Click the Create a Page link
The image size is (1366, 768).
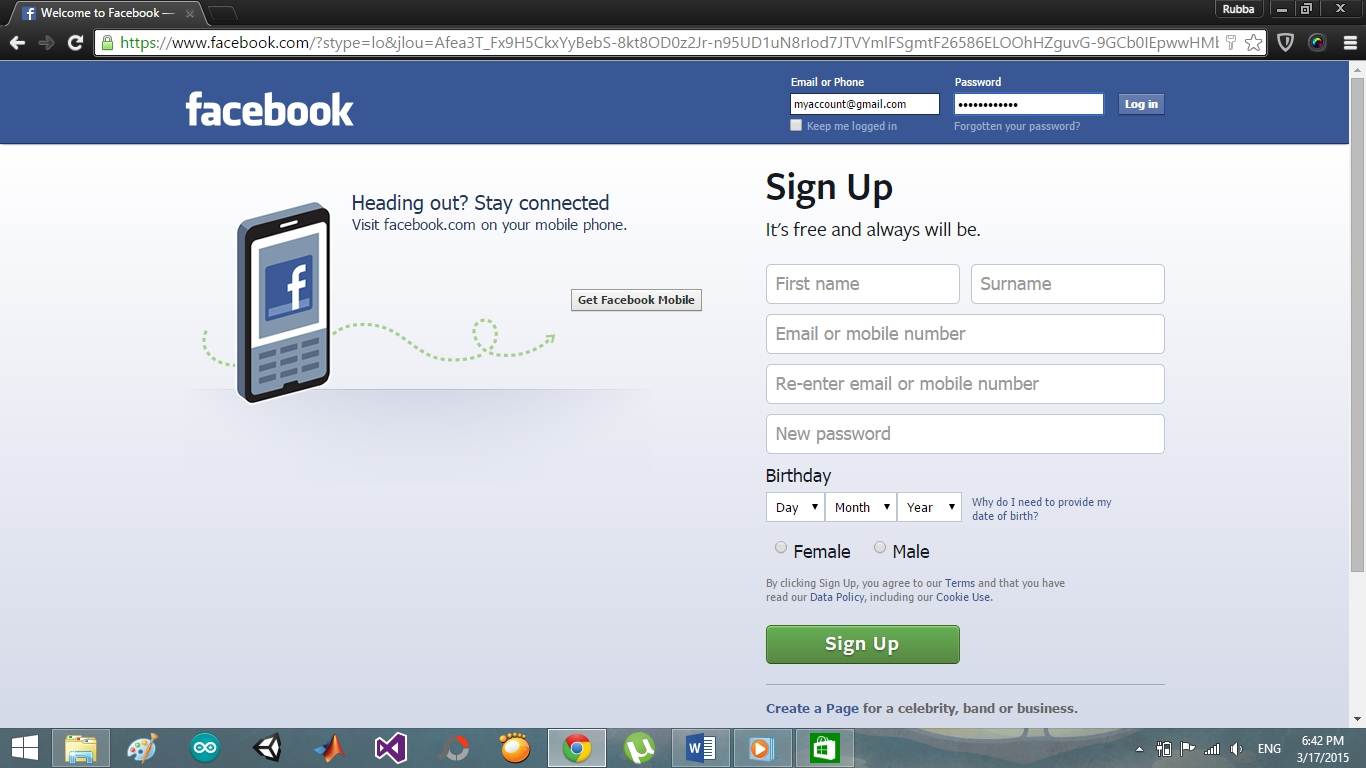point(812,708)
